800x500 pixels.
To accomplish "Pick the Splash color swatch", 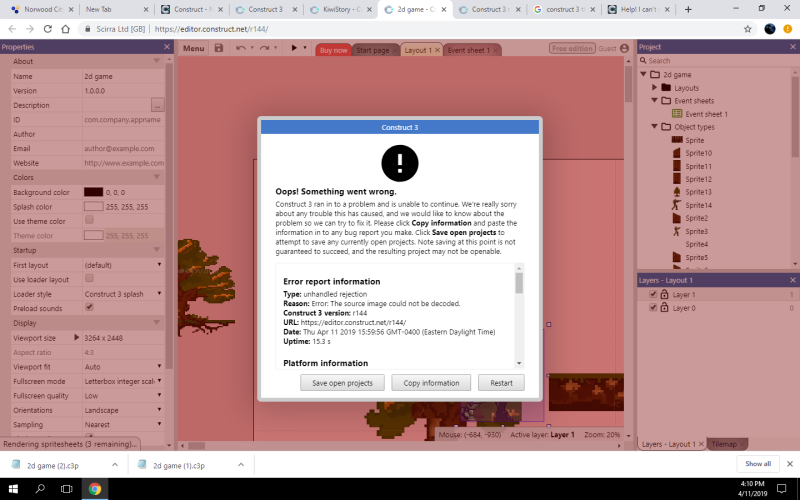I will 93,206.
